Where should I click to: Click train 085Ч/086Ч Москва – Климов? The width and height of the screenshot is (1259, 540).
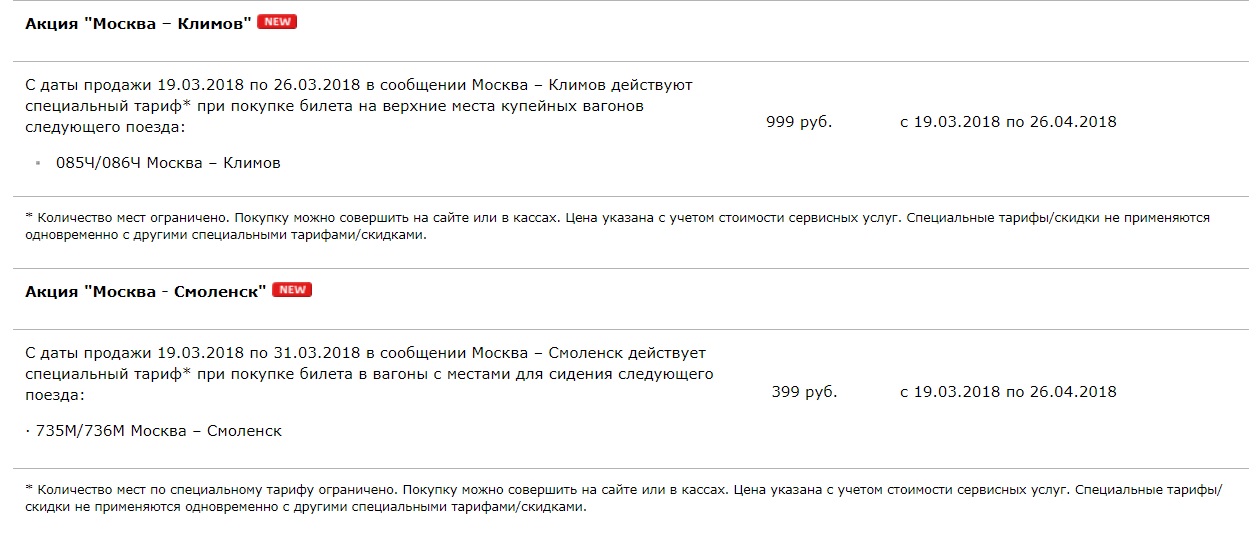(x=168, y=163)
